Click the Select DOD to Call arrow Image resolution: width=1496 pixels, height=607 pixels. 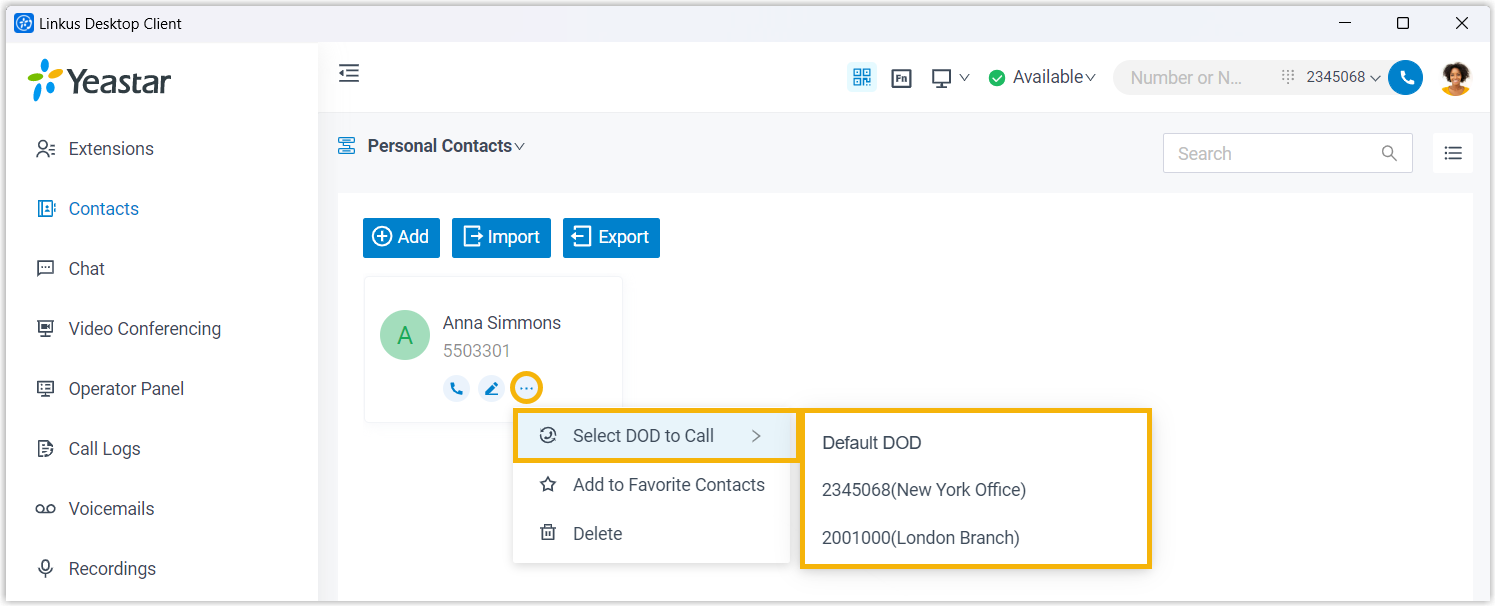tap(756, 436)
